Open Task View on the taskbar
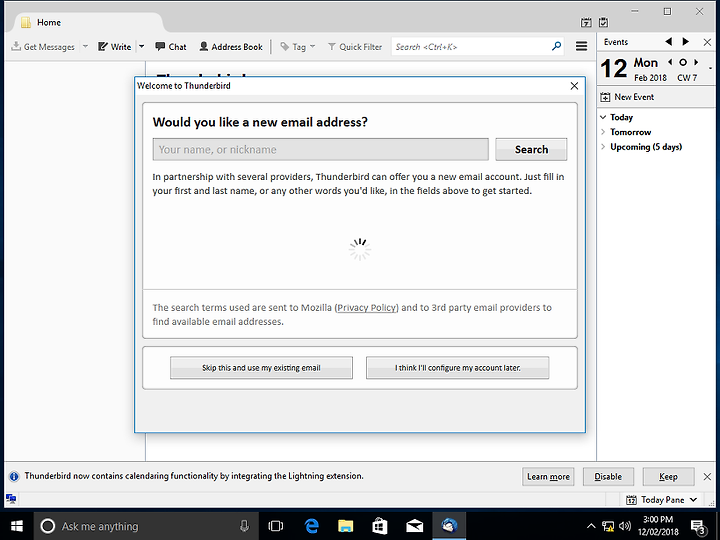This screenshot has height=540, width=720. point(276,526)
